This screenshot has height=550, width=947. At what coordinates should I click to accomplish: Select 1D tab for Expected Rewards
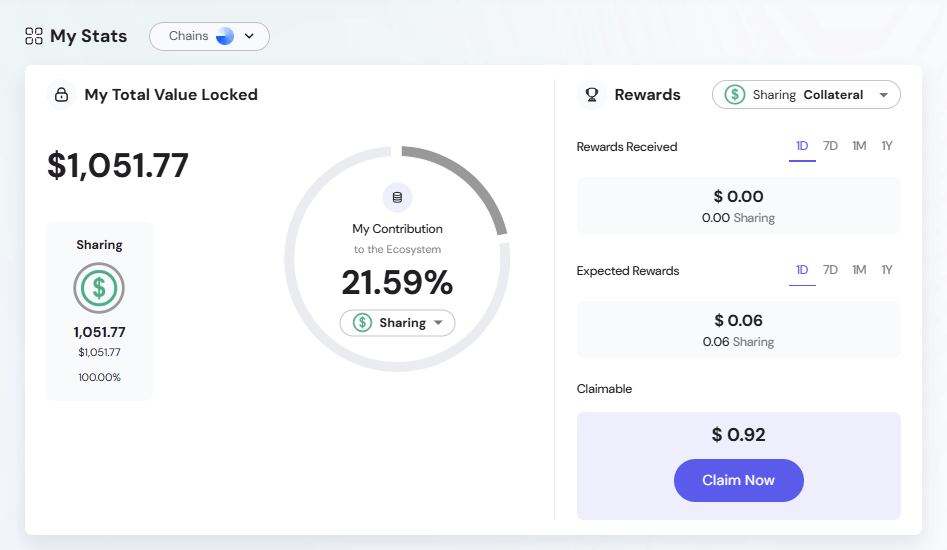[802, 270]
